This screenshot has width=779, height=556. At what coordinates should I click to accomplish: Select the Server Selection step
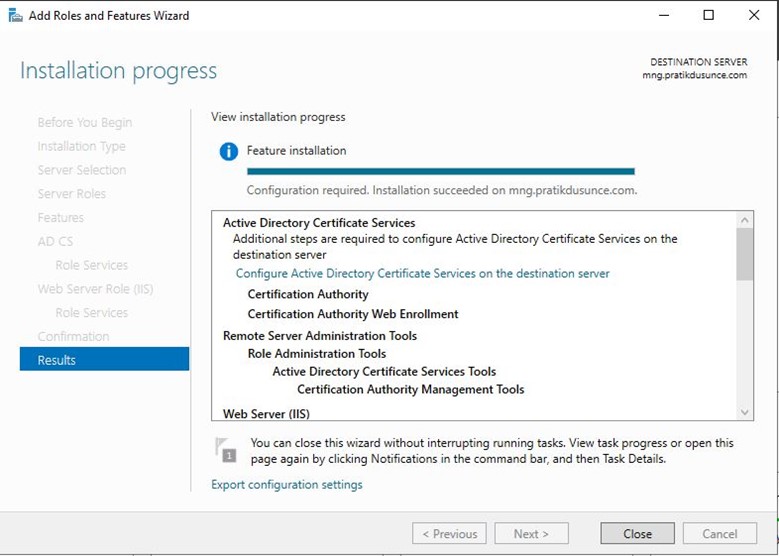(x=82, y=170)
